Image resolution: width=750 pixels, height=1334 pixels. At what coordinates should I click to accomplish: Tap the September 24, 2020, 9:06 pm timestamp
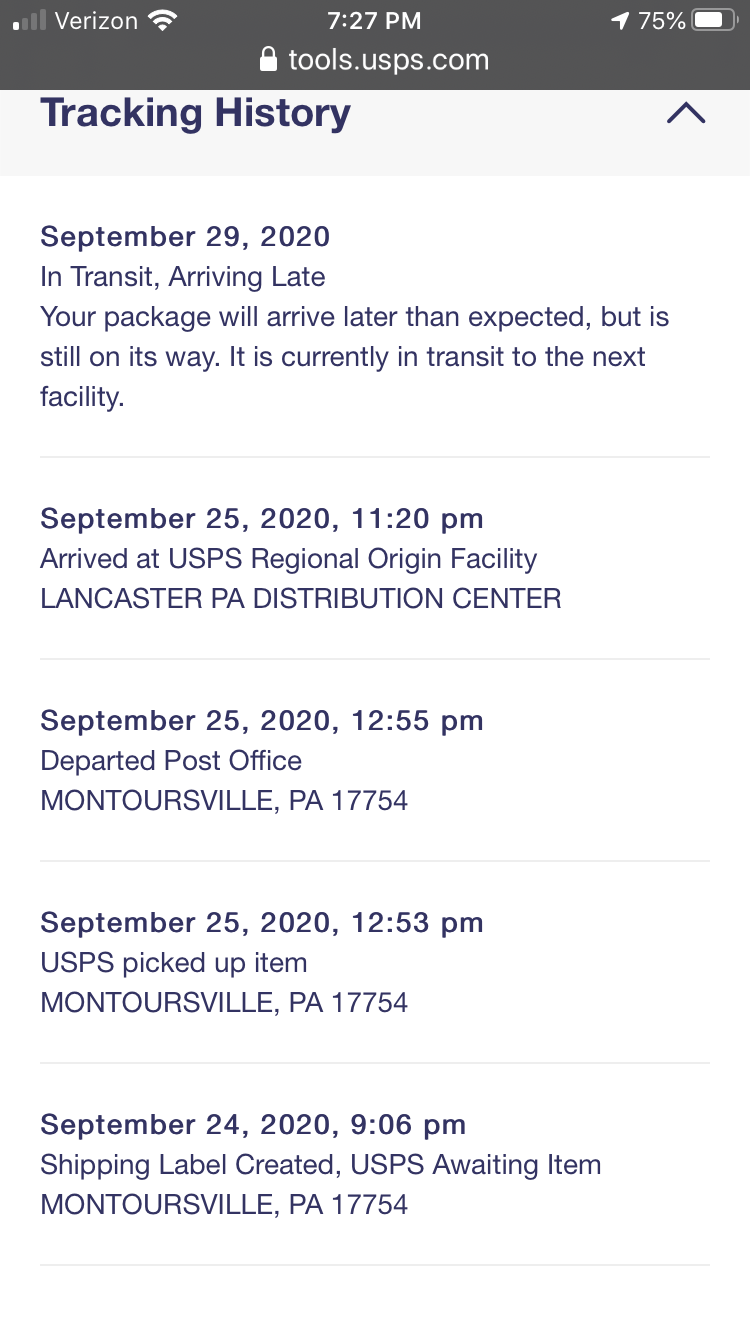pyautogui.click(x=253, y=1125)
